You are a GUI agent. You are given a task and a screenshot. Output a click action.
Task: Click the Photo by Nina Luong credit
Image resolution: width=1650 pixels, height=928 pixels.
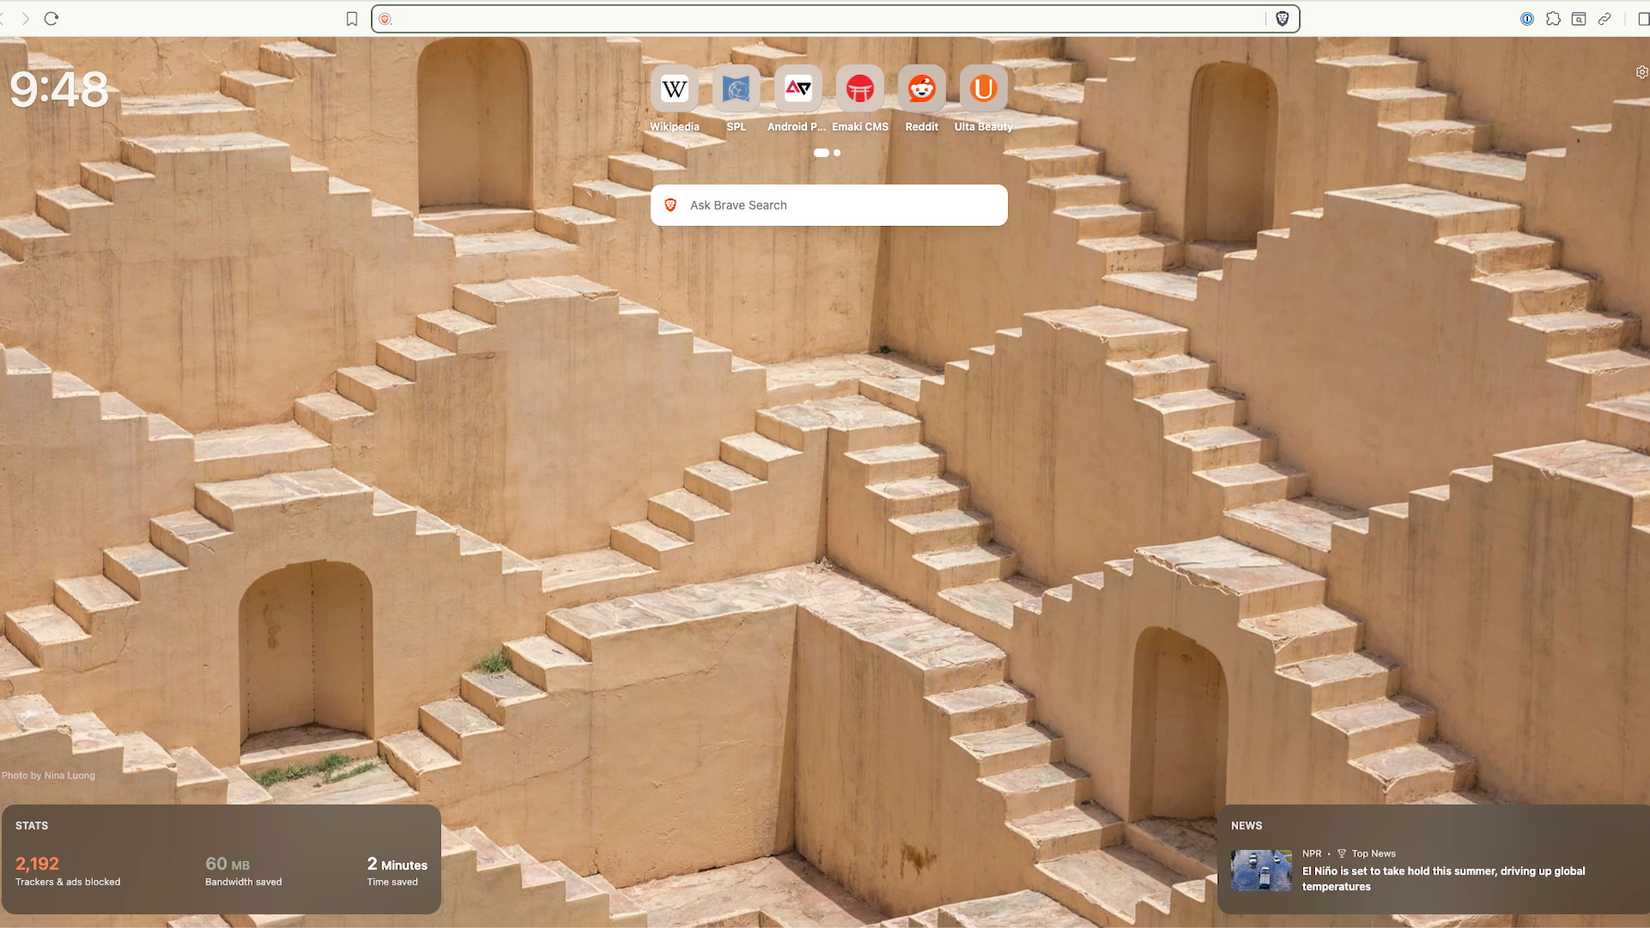48,775
